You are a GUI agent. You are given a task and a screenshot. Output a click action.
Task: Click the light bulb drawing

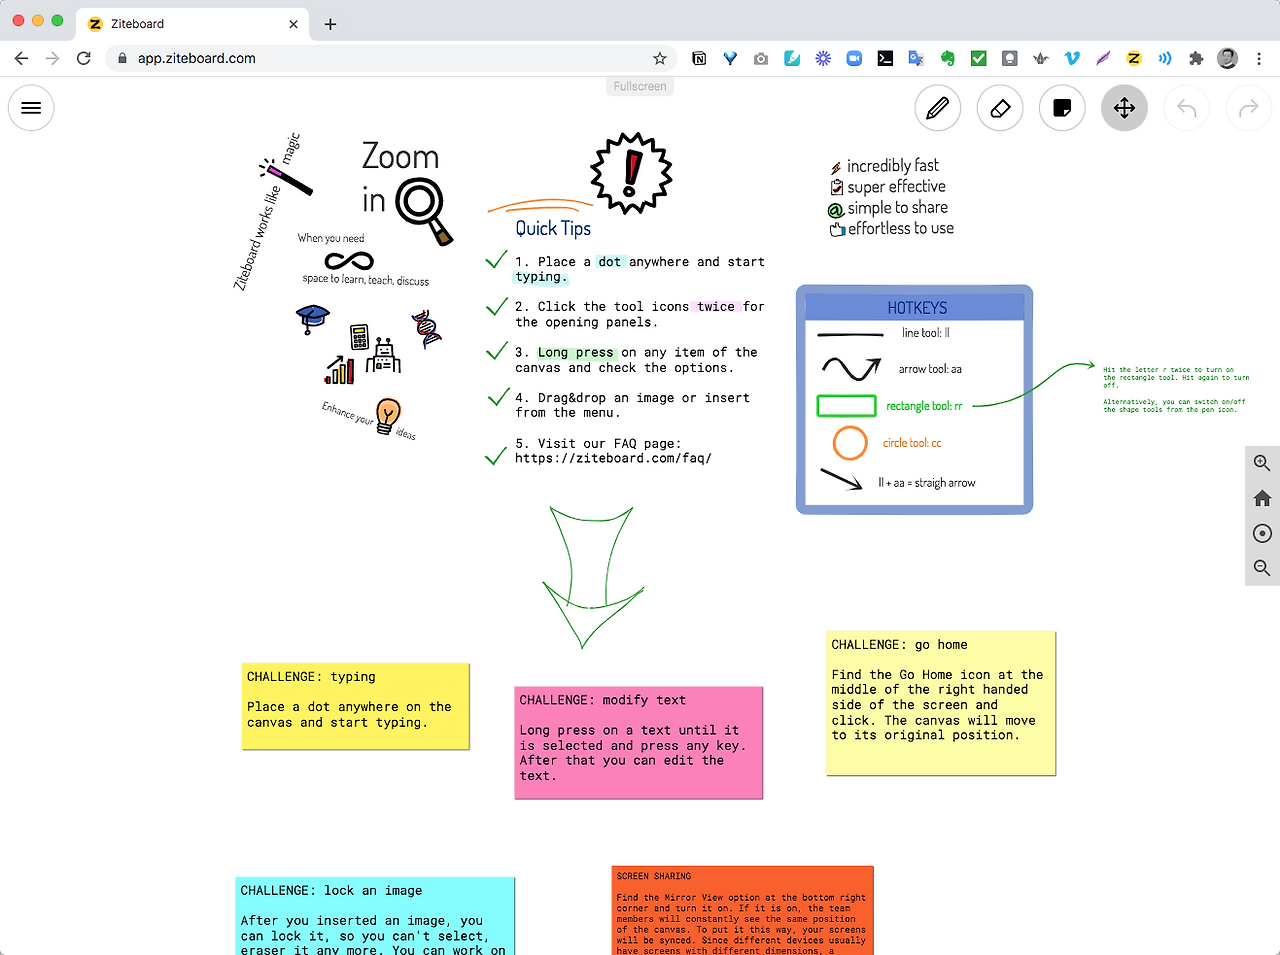coord(388,414)
